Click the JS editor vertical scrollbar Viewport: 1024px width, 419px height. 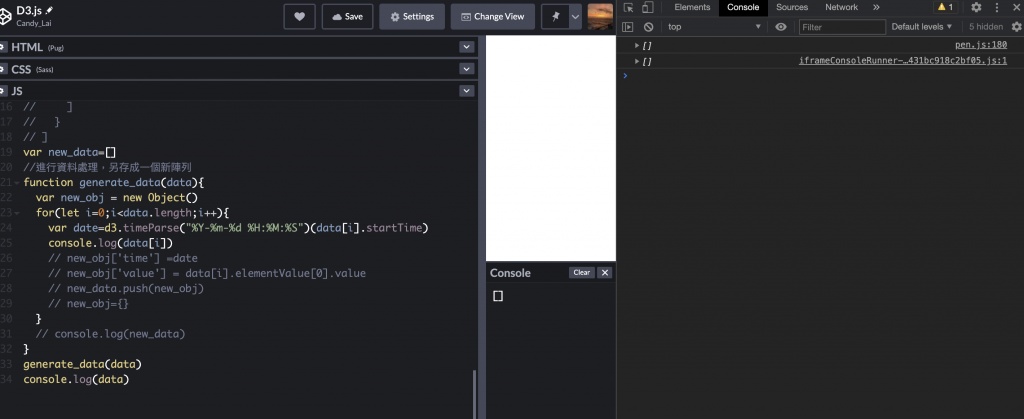475,394
